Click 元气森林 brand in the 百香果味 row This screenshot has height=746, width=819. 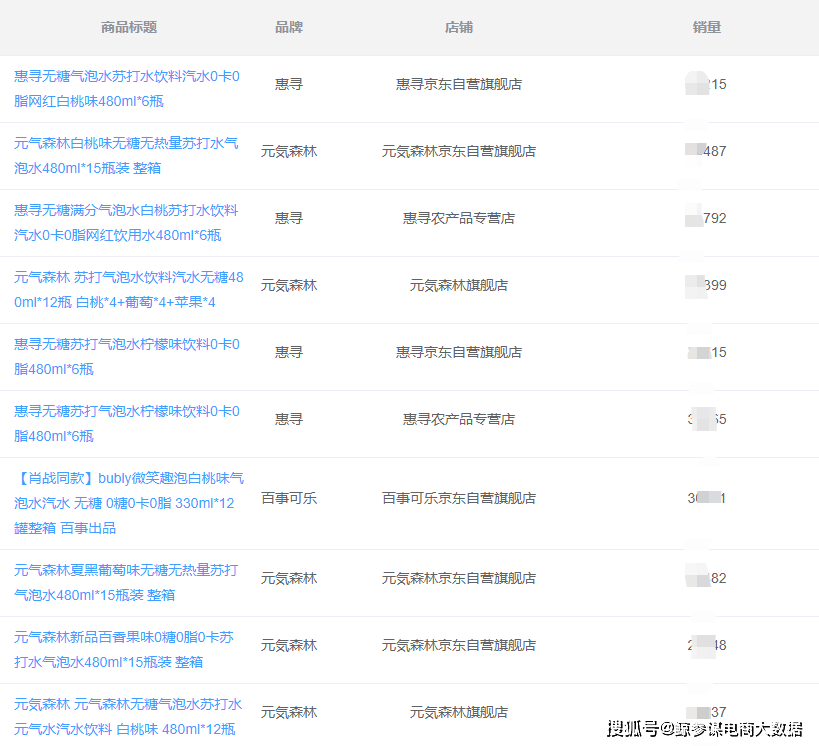point(289,645)
